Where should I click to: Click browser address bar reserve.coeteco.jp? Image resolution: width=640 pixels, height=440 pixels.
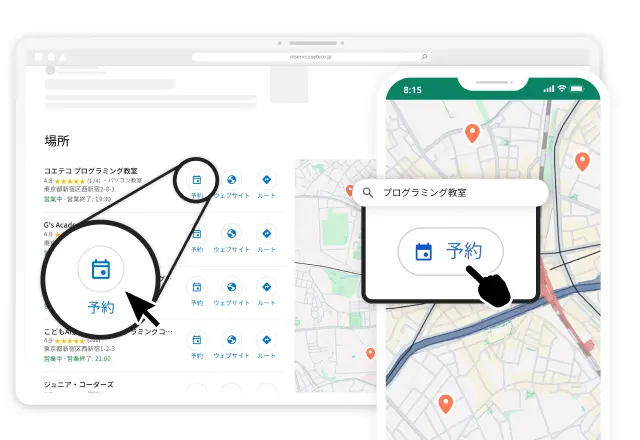click(x=311, y=57)
